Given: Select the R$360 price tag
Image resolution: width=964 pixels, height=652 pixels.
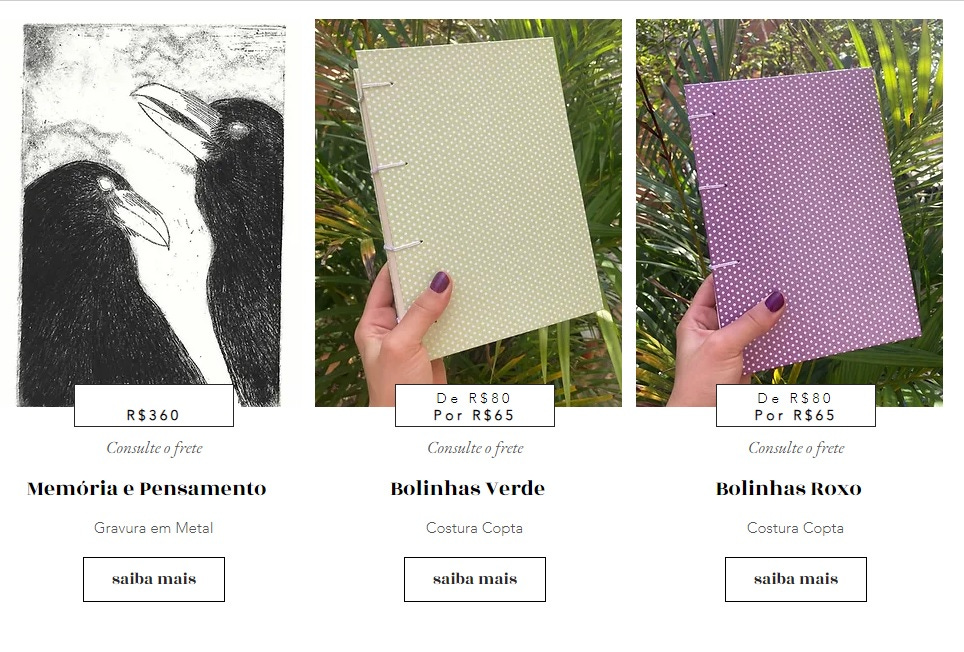Looking at the screenshot, I should [x=154, y=406].
